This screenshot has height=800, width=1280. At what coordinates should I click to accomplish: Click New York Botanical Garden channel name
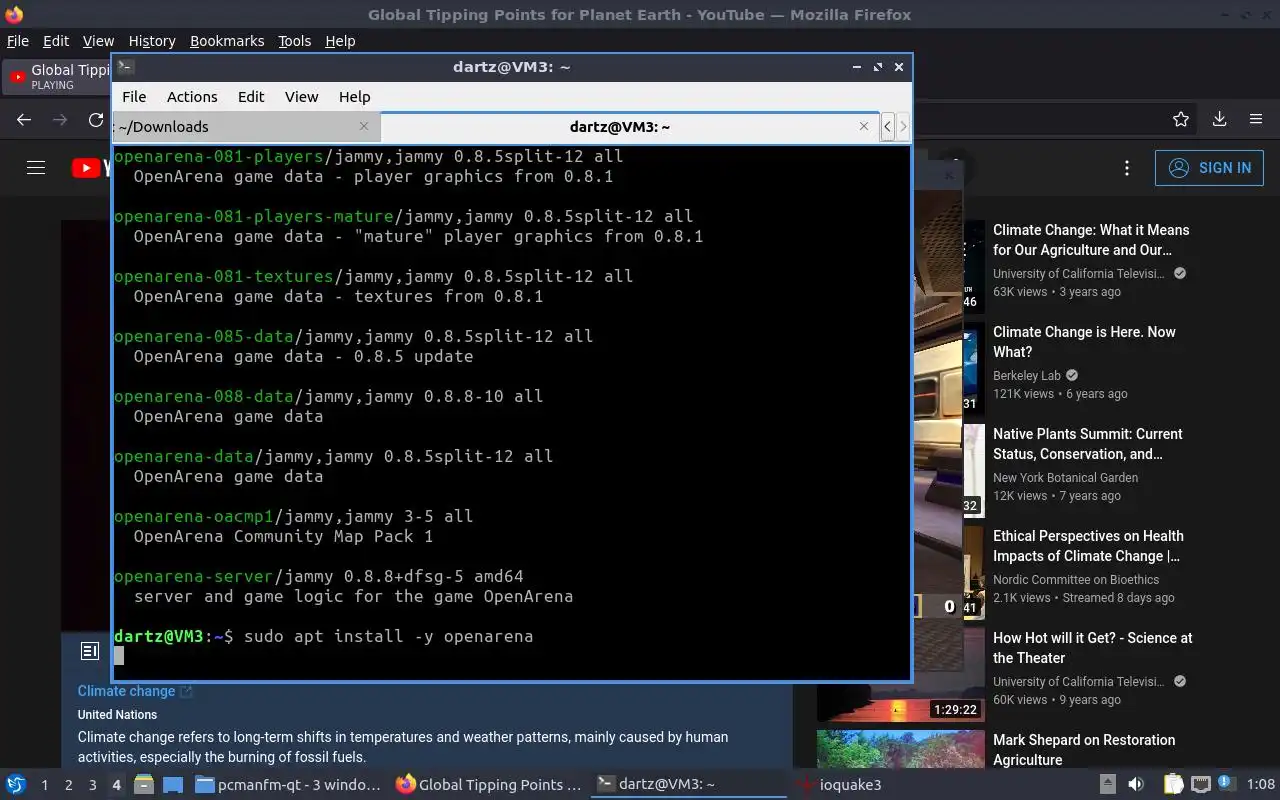tap(1065, 478)
